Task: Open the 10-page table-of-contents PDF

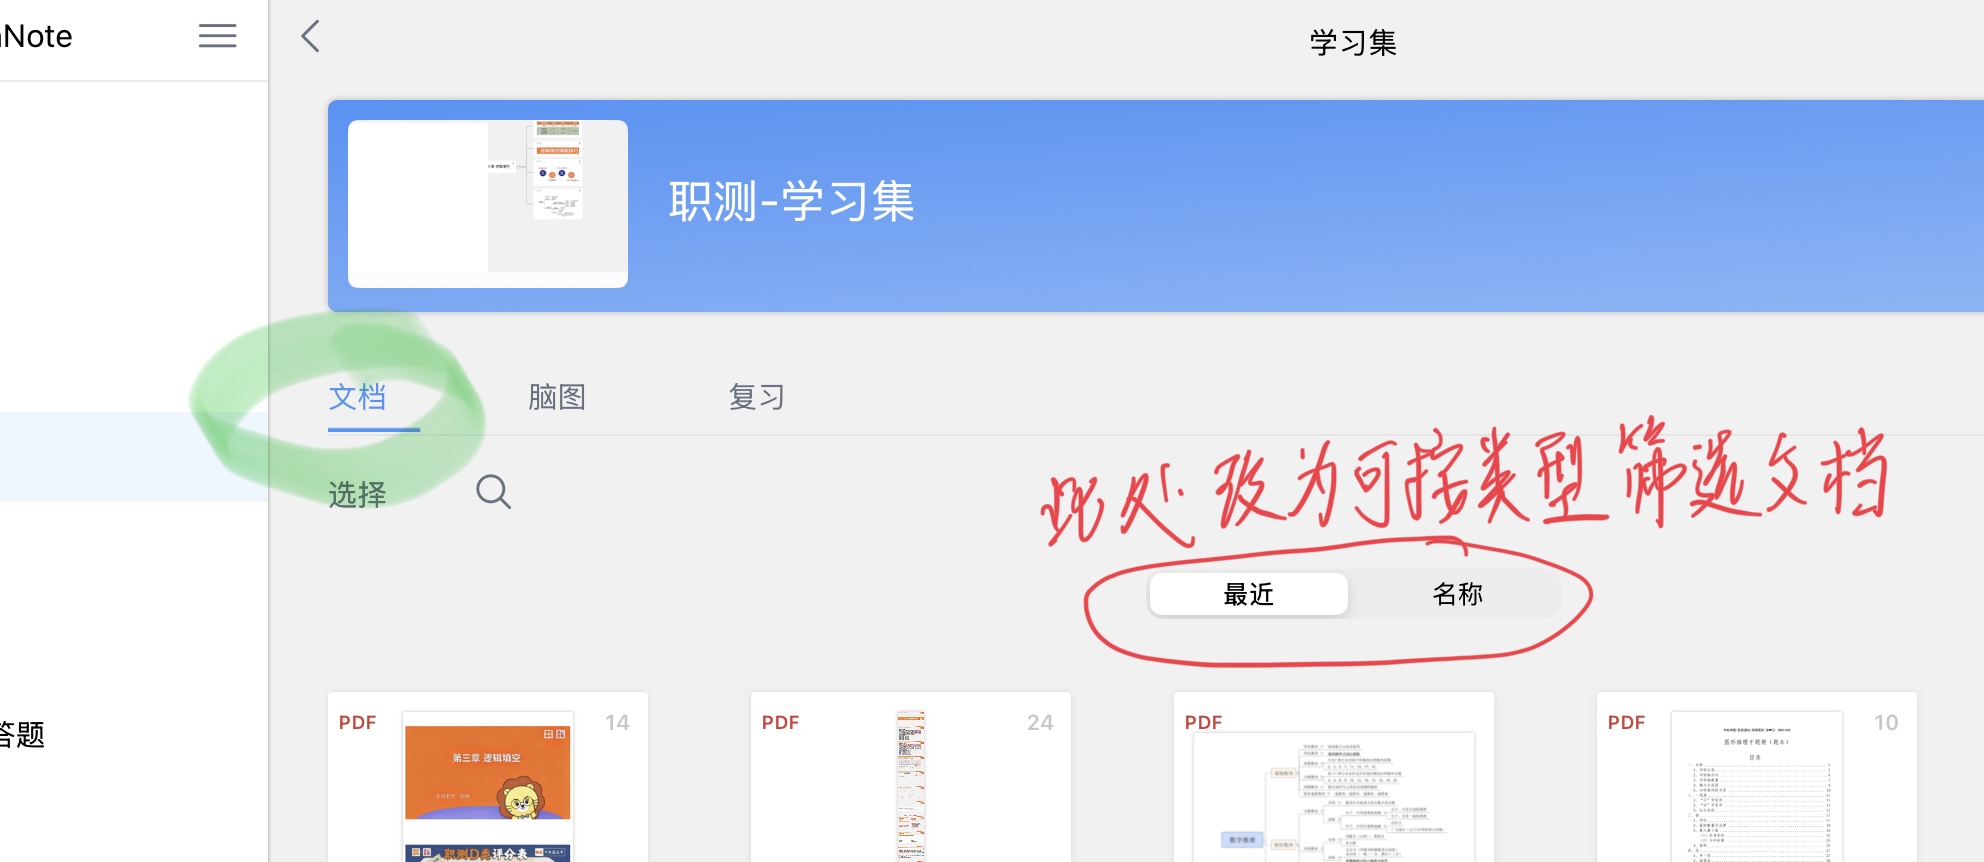Action: click(1757, 777)
